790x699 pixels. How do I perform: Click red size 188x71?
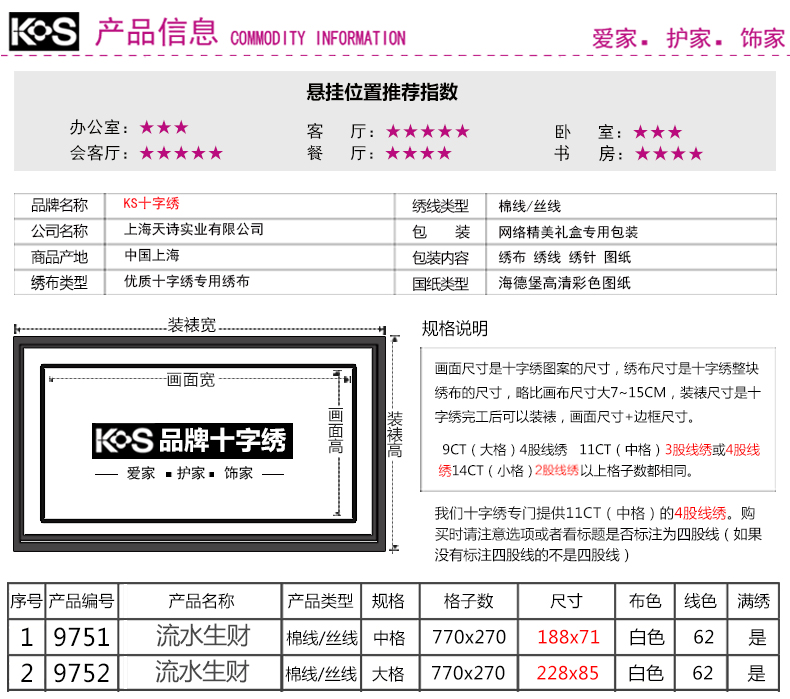point(568,637)
